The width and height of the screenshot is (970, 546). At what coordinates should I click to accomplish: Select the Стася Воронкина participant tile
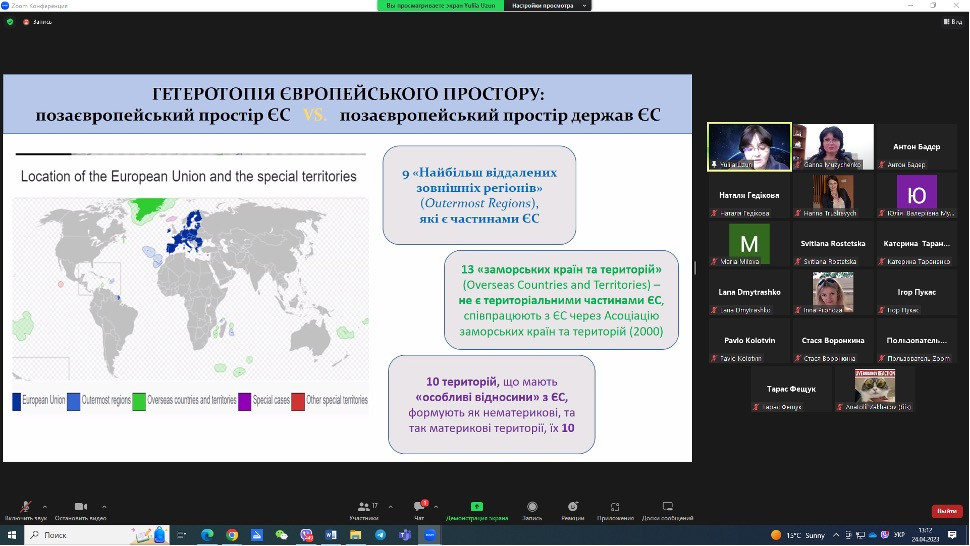tap(833, 341)
